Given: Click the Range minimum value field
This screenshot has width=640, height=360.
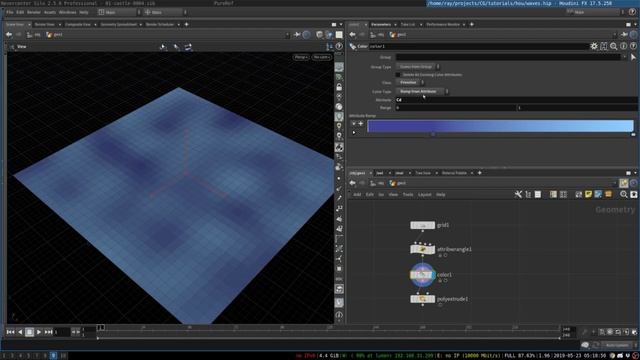Looking at the screenshot, I should point(456,108).
